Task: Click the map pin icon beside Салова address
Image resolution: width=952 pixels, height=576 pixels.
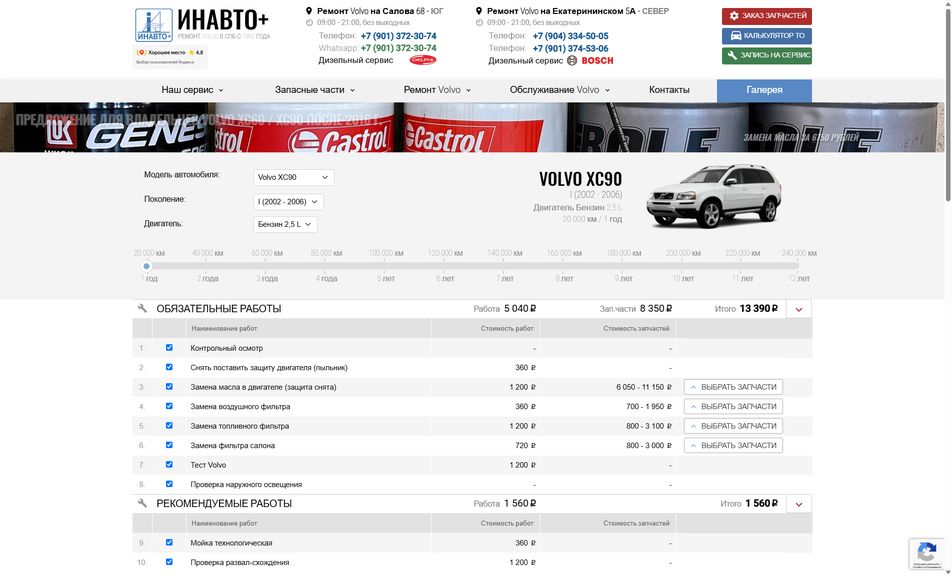Action: pyautogui.click(x=309, y=11)
